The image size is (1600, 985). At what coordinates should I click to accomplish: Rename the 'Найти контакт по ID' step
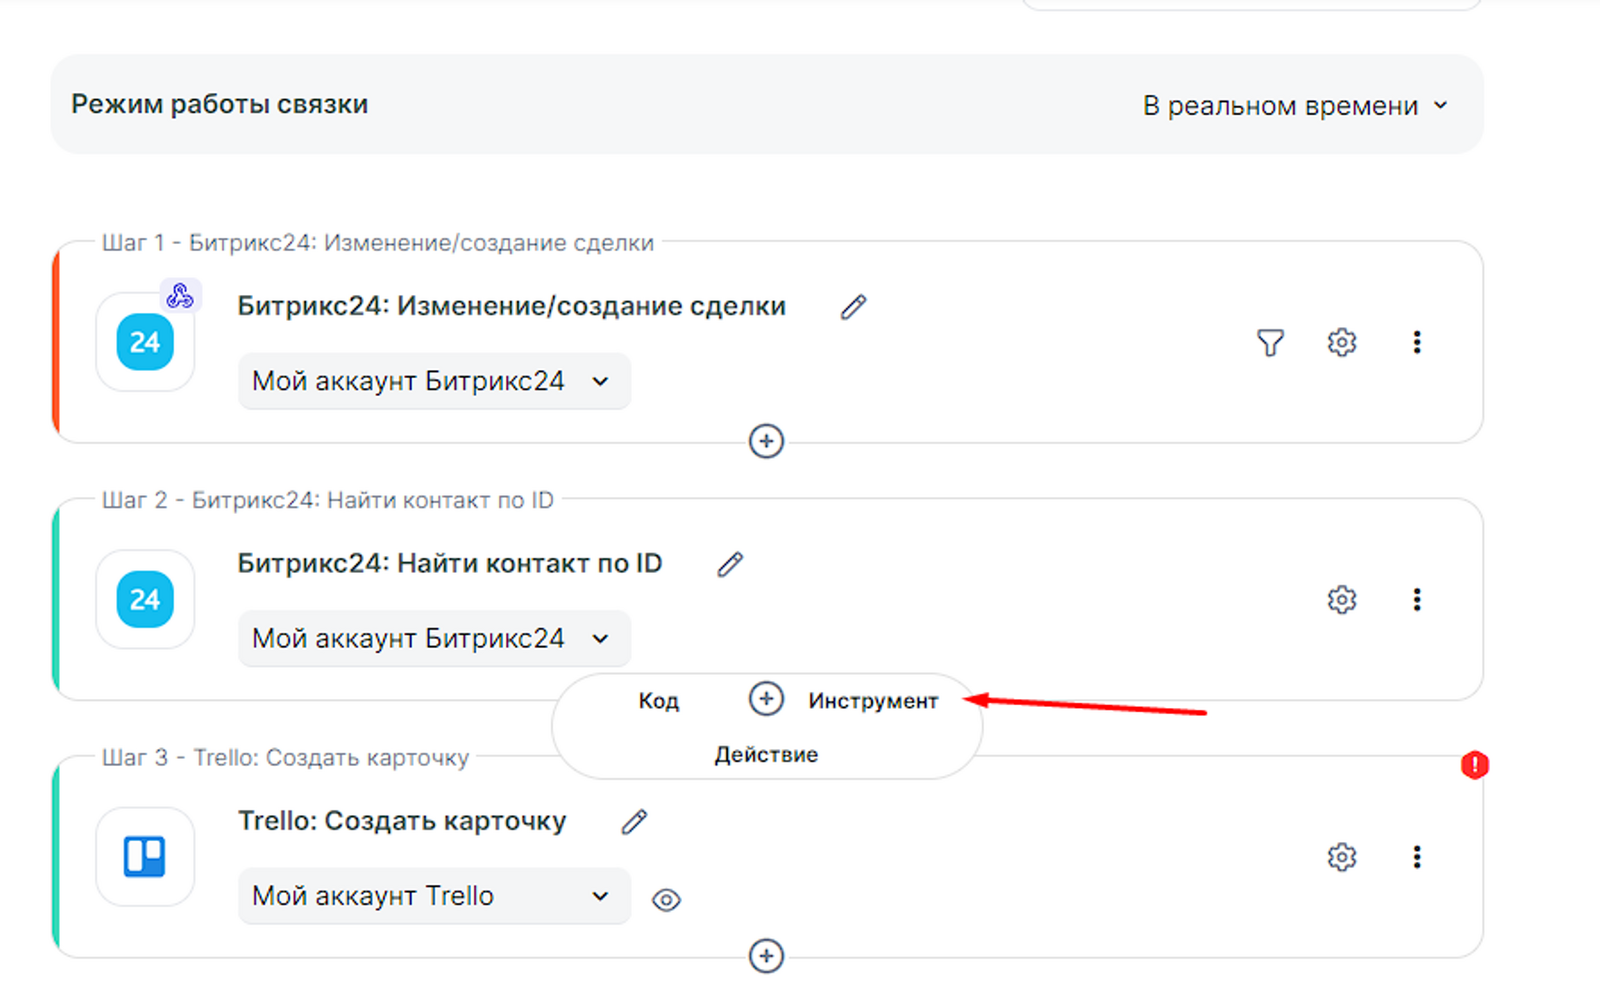pos(730,565)
